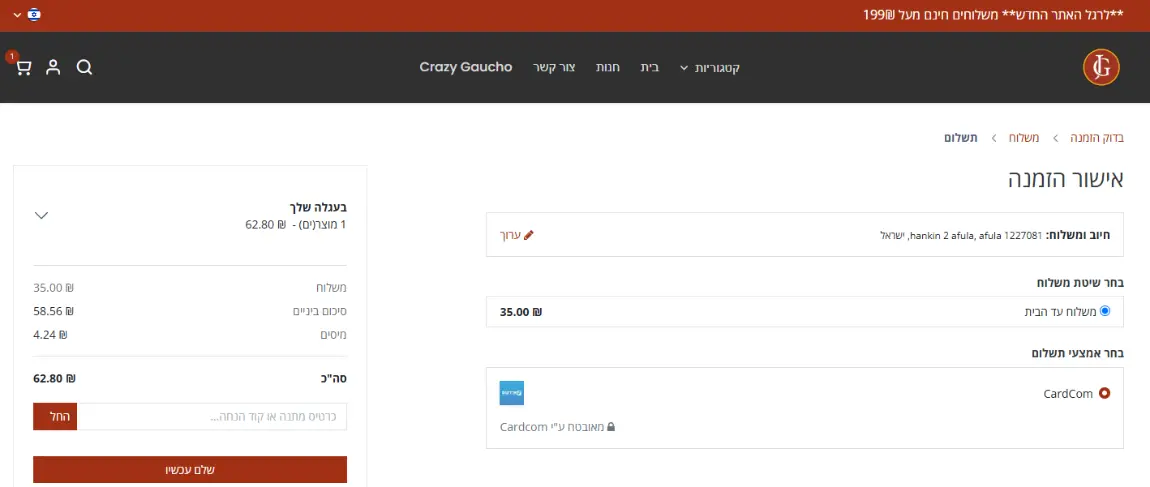The height and width of the screenshot is (487, 1150).
Task: Focus the gift card or discount code field
Action: click(212, 417)
